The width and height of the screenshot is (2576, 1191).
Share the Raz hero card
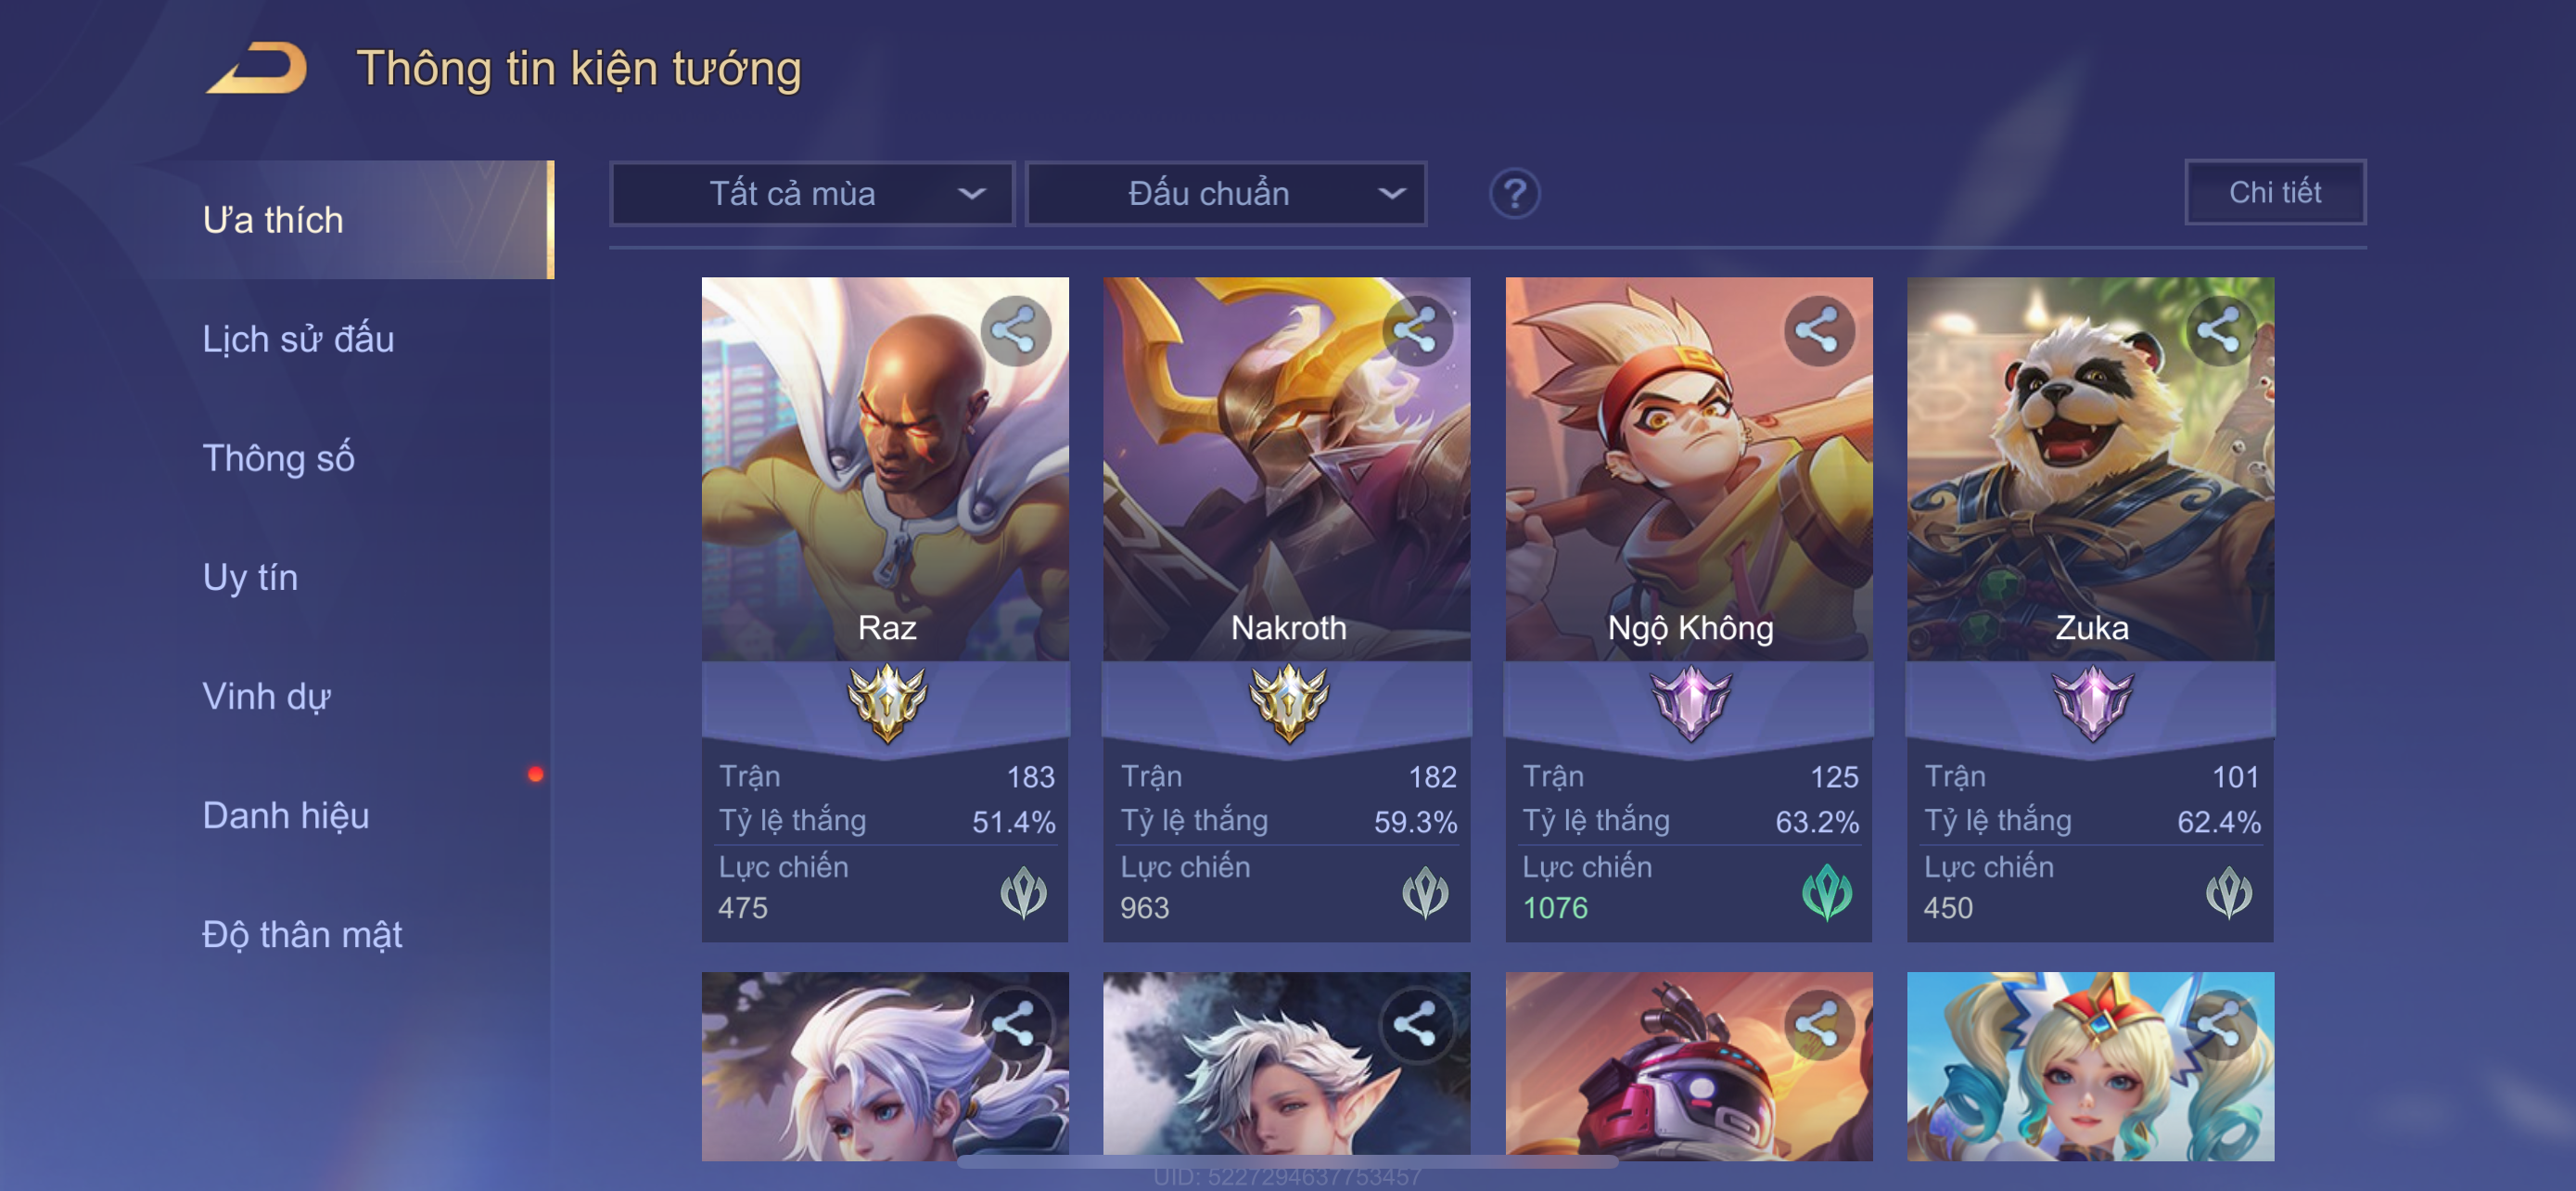point(1015,331)
